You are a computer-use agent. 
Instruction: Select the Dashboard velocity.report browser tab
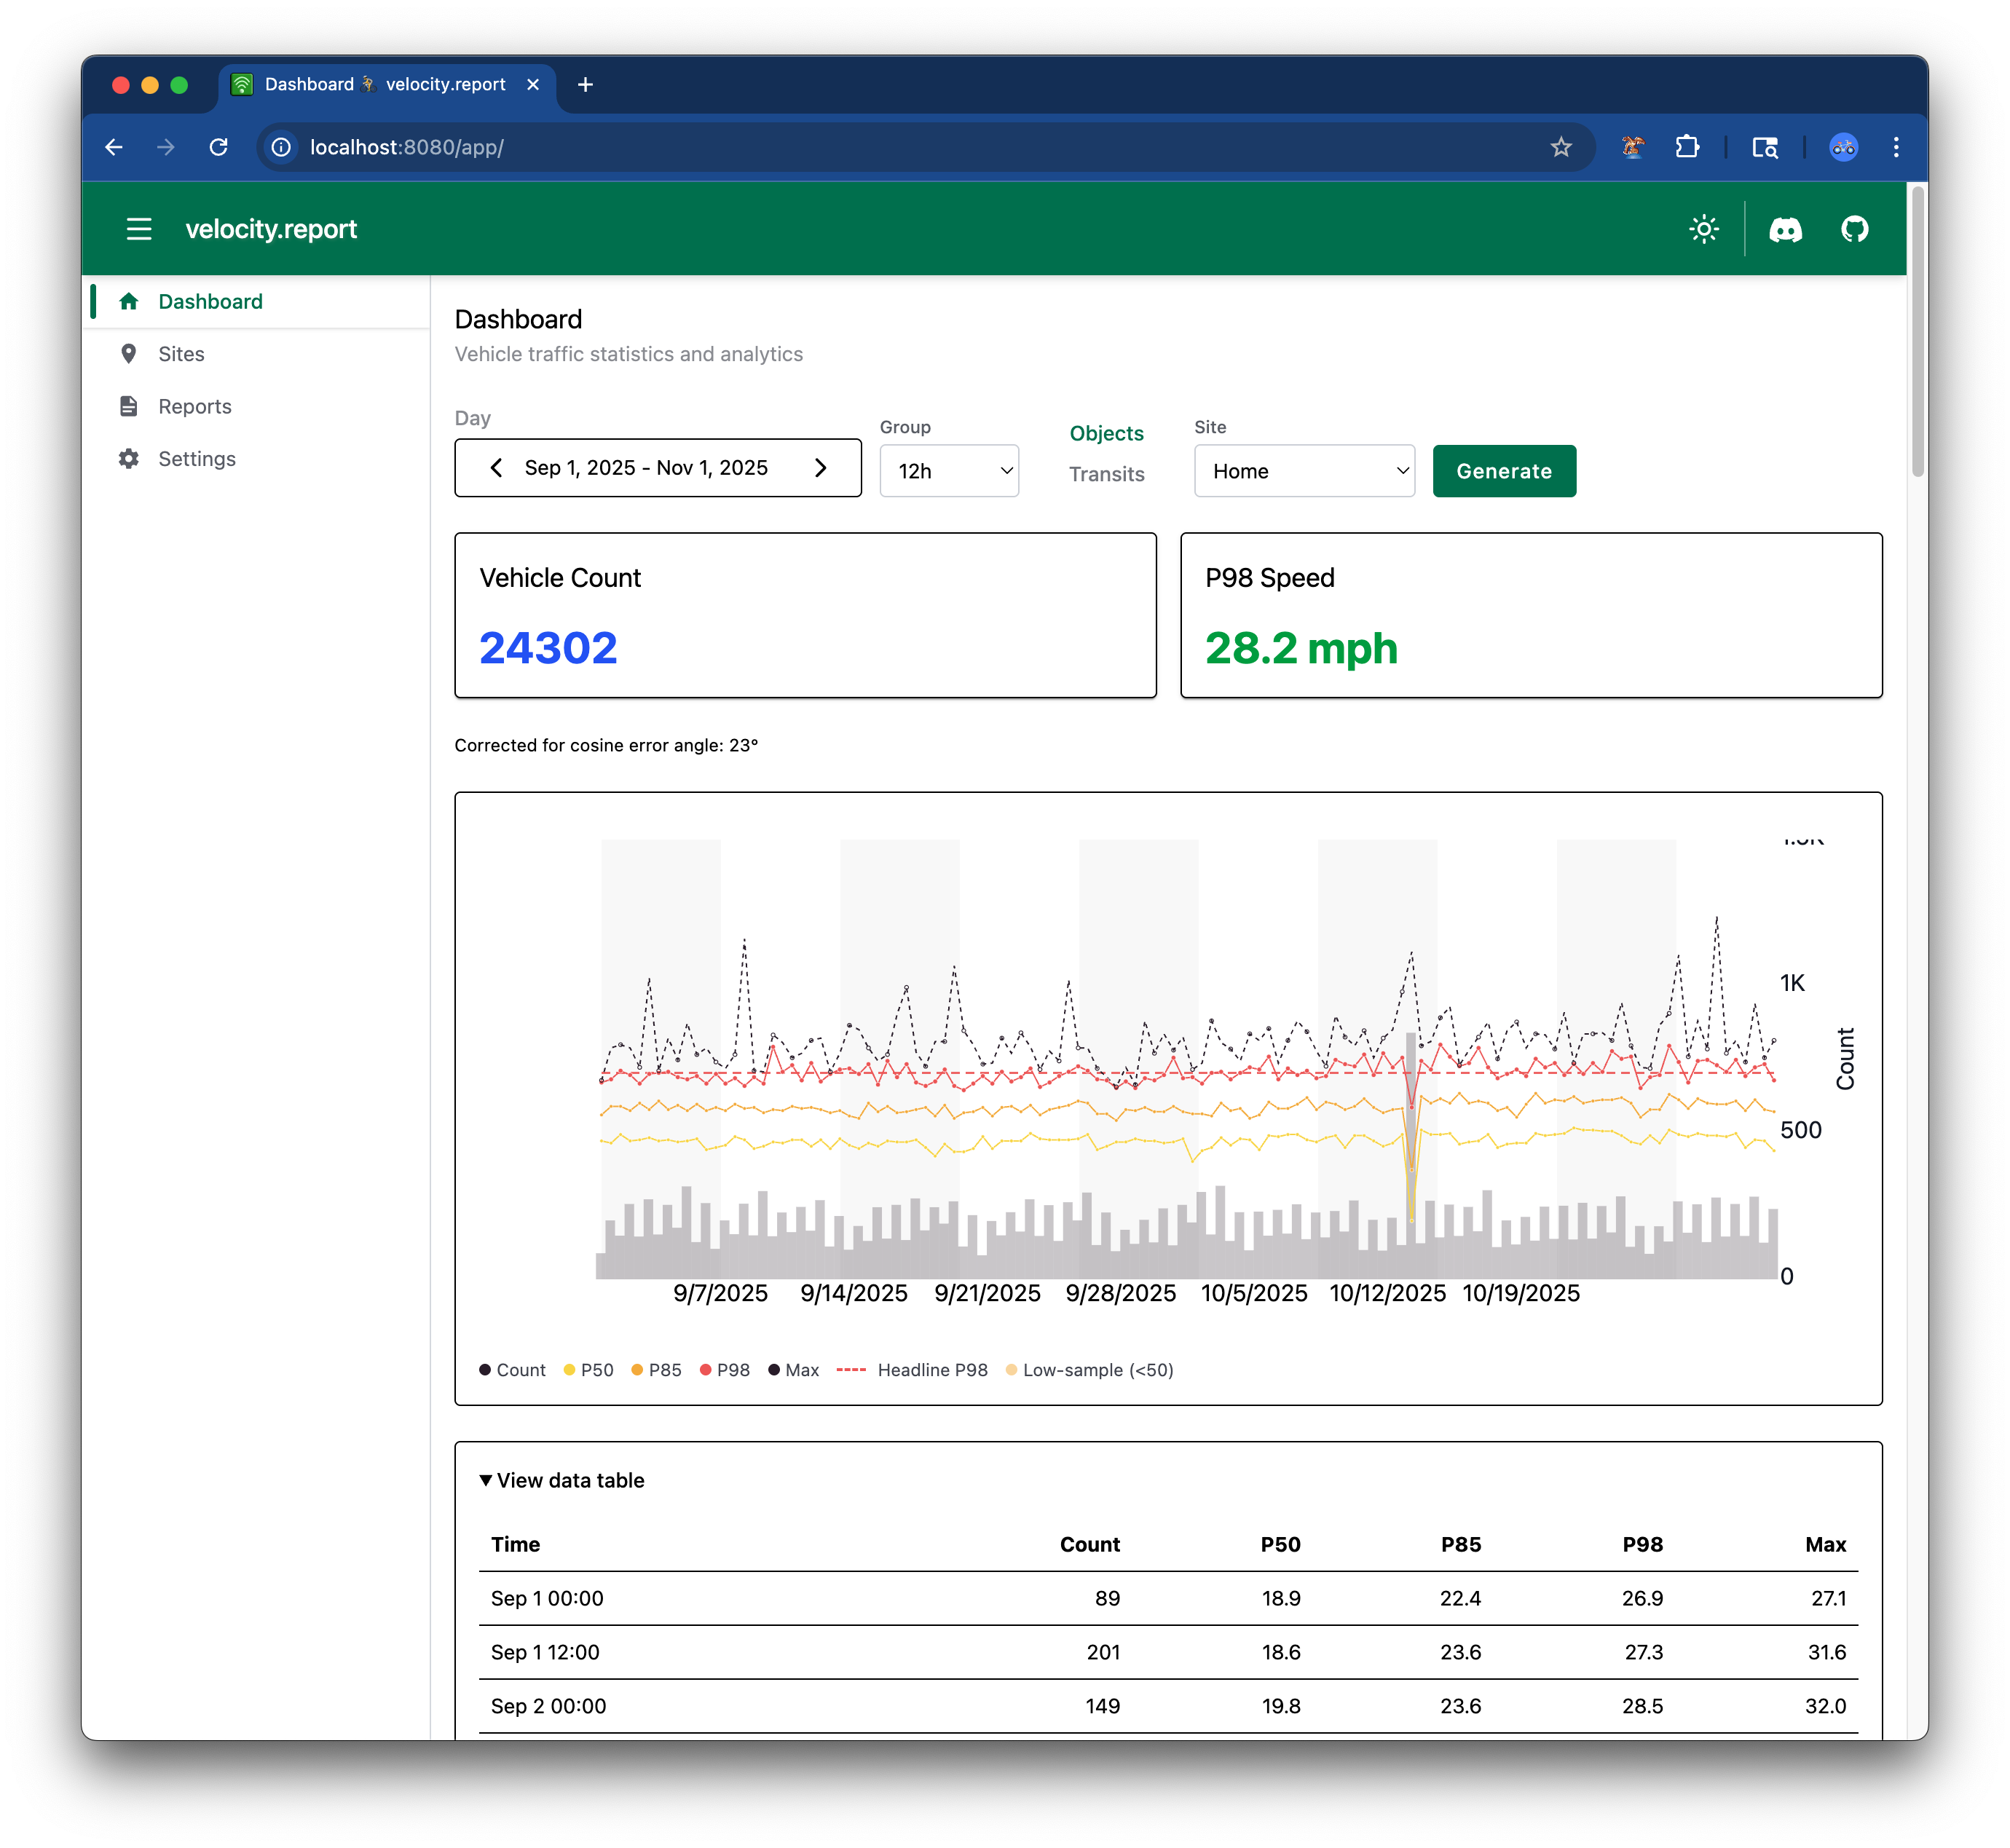[x=385, y=85]
